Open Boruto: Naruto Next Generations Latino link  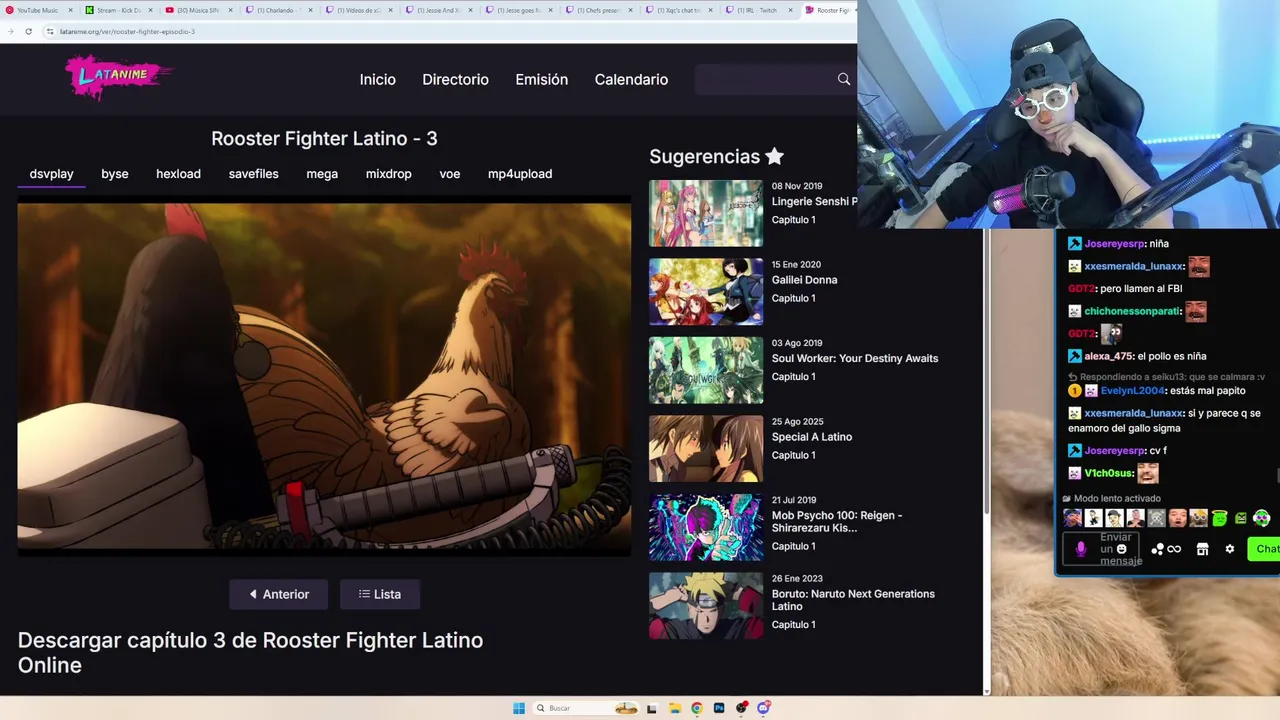click(x=853, y=600)
